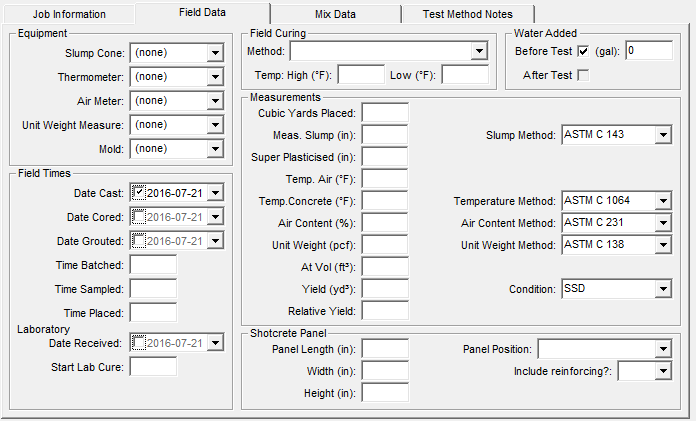Open the Include reinforcing dropdown
Screen dimensions: 696x421
(x=662, y=372)
